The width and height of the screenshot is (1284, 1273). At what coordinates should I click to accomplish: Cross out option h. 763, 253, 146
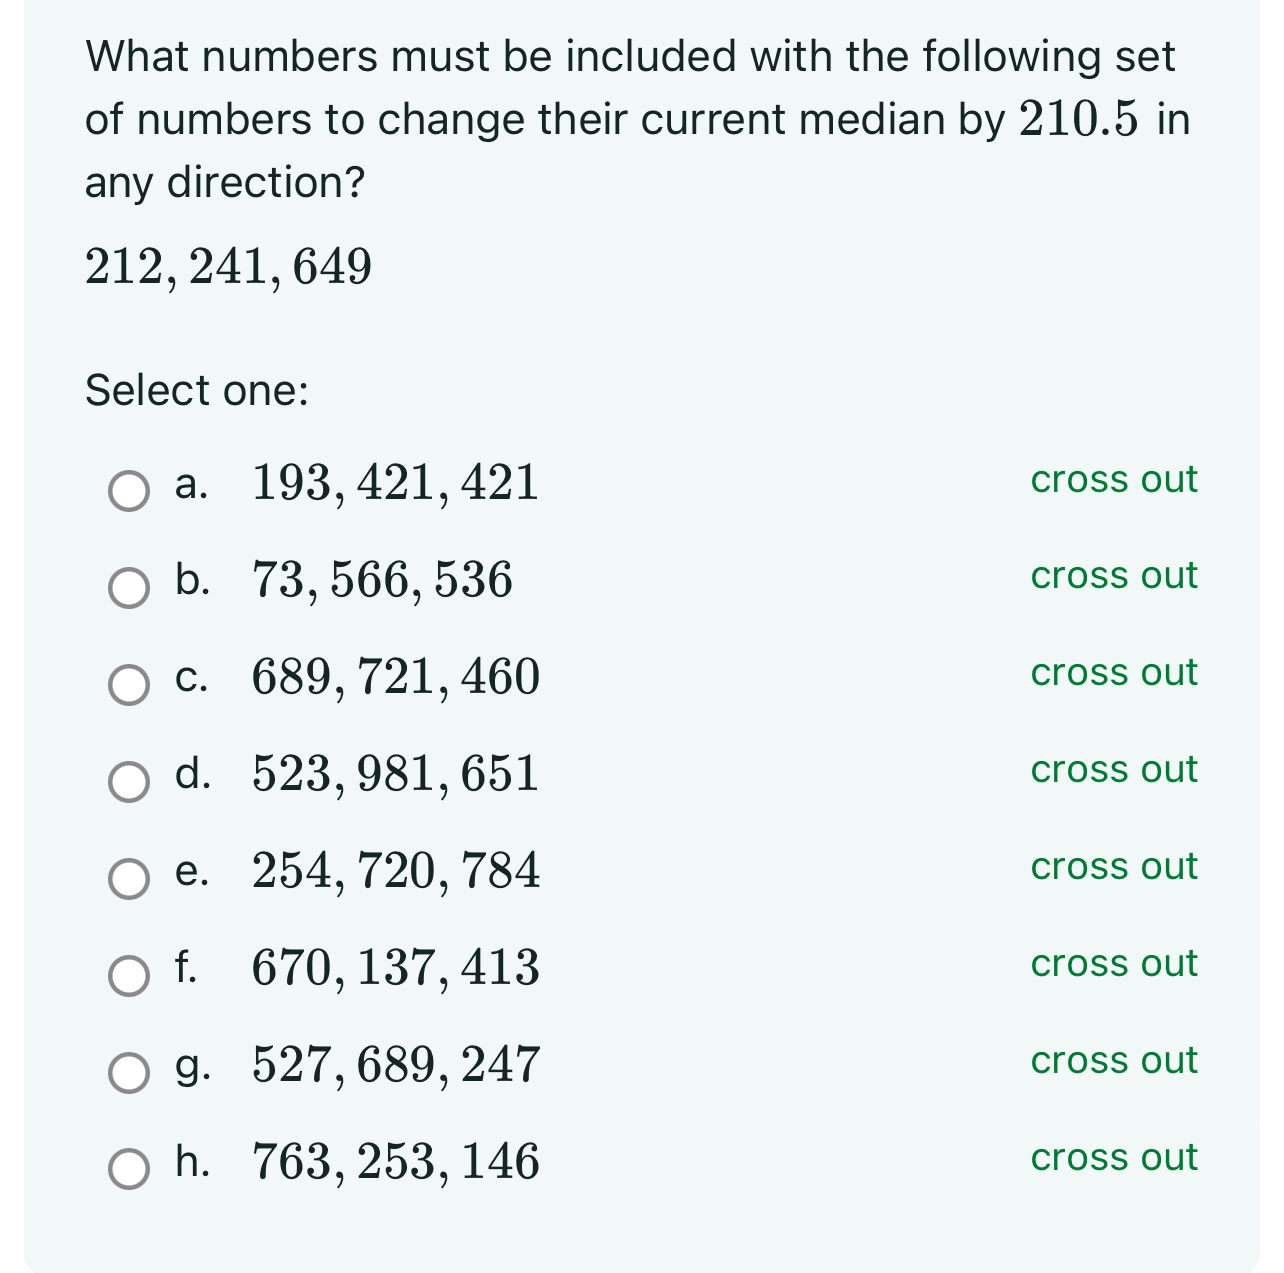click(1113, 1158)
